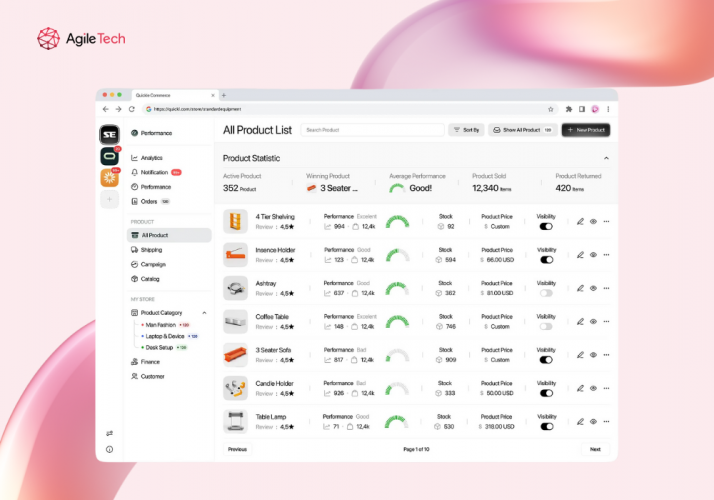
Task: Preview 4 Tier Shelving with eye icon
Action: (x=593, y=222)
